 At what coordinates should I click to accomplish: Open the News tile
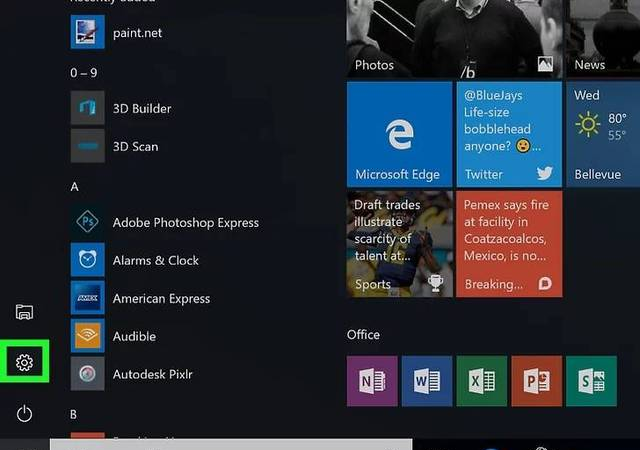coord(603,39)
